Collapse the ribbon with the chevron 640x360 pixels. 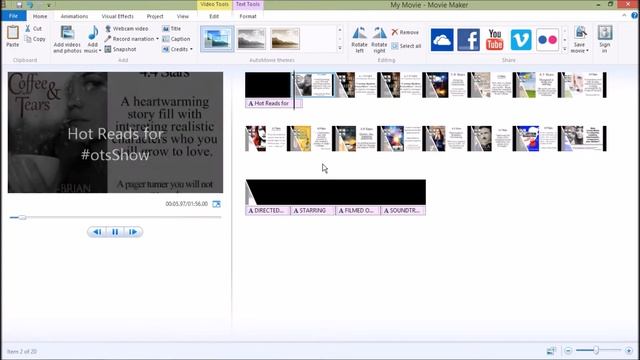[x=624, y=16]
